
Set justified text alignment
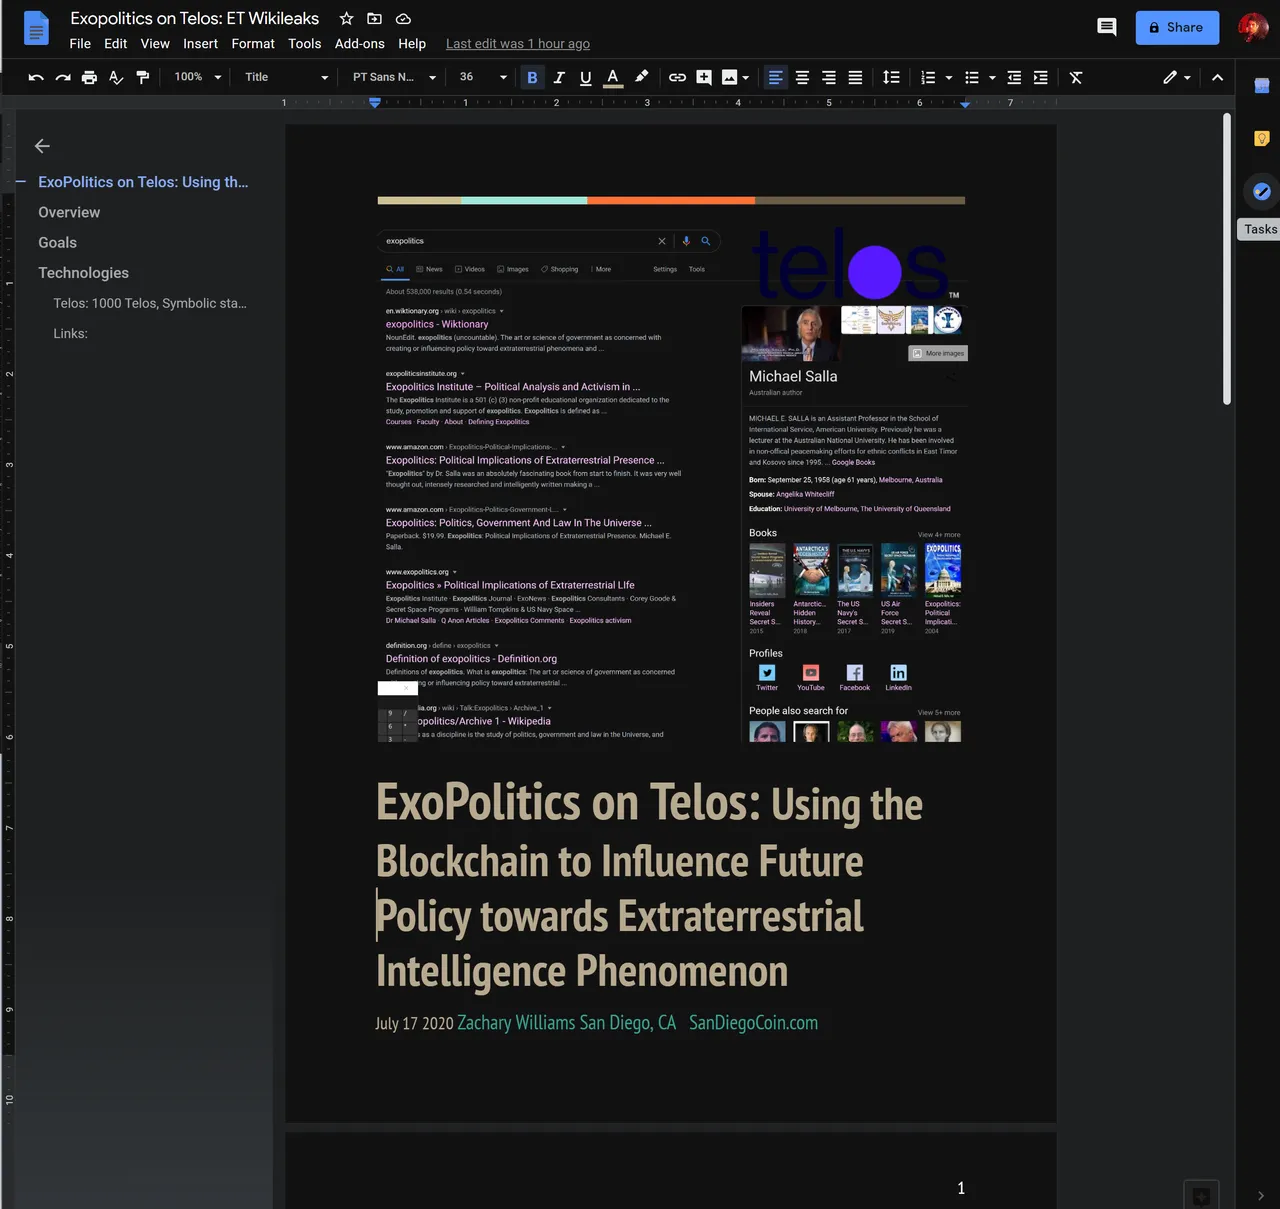coord(855,77)
